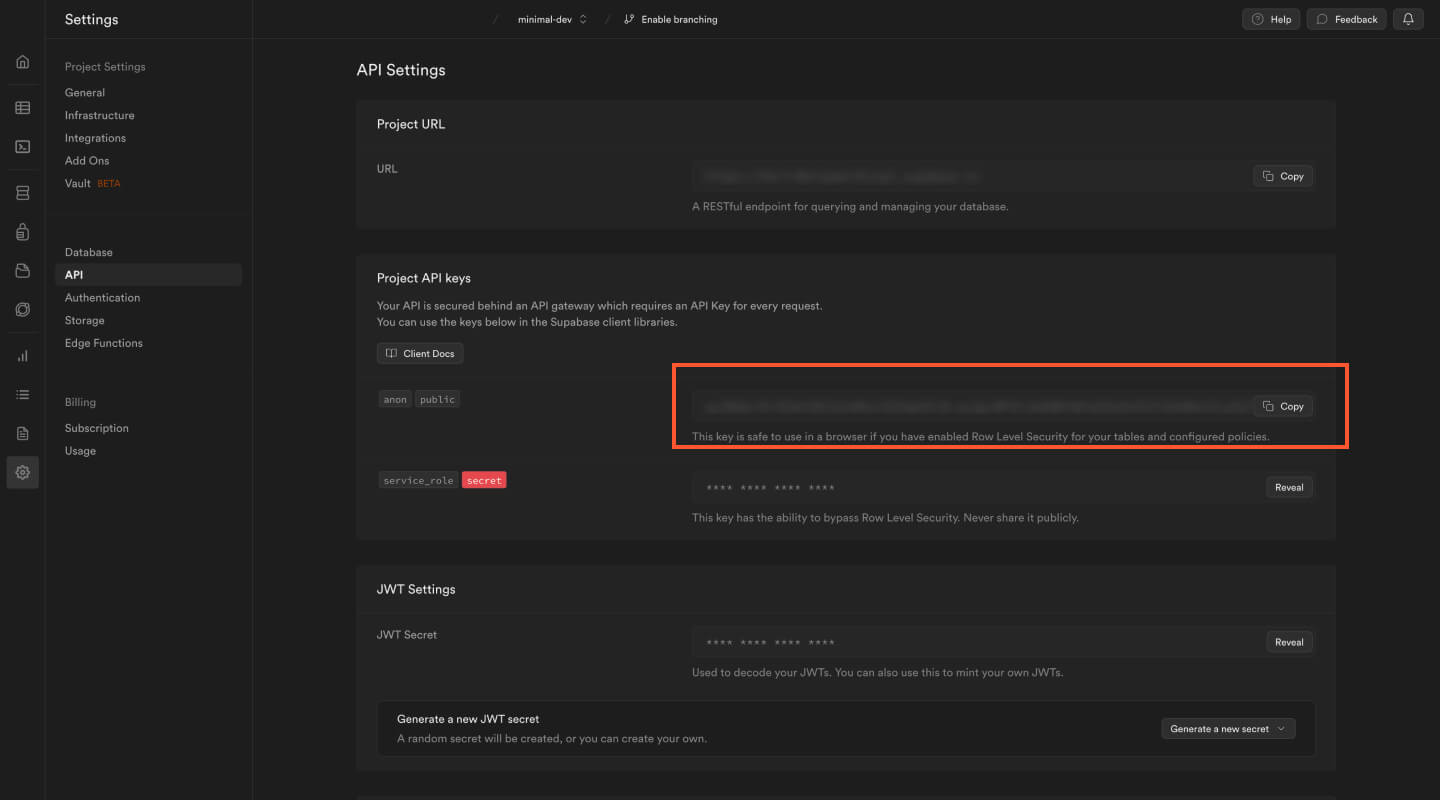Screen dimensions: 1440x800
Task: Open Add Ons settings
Action: pos(87,160)
